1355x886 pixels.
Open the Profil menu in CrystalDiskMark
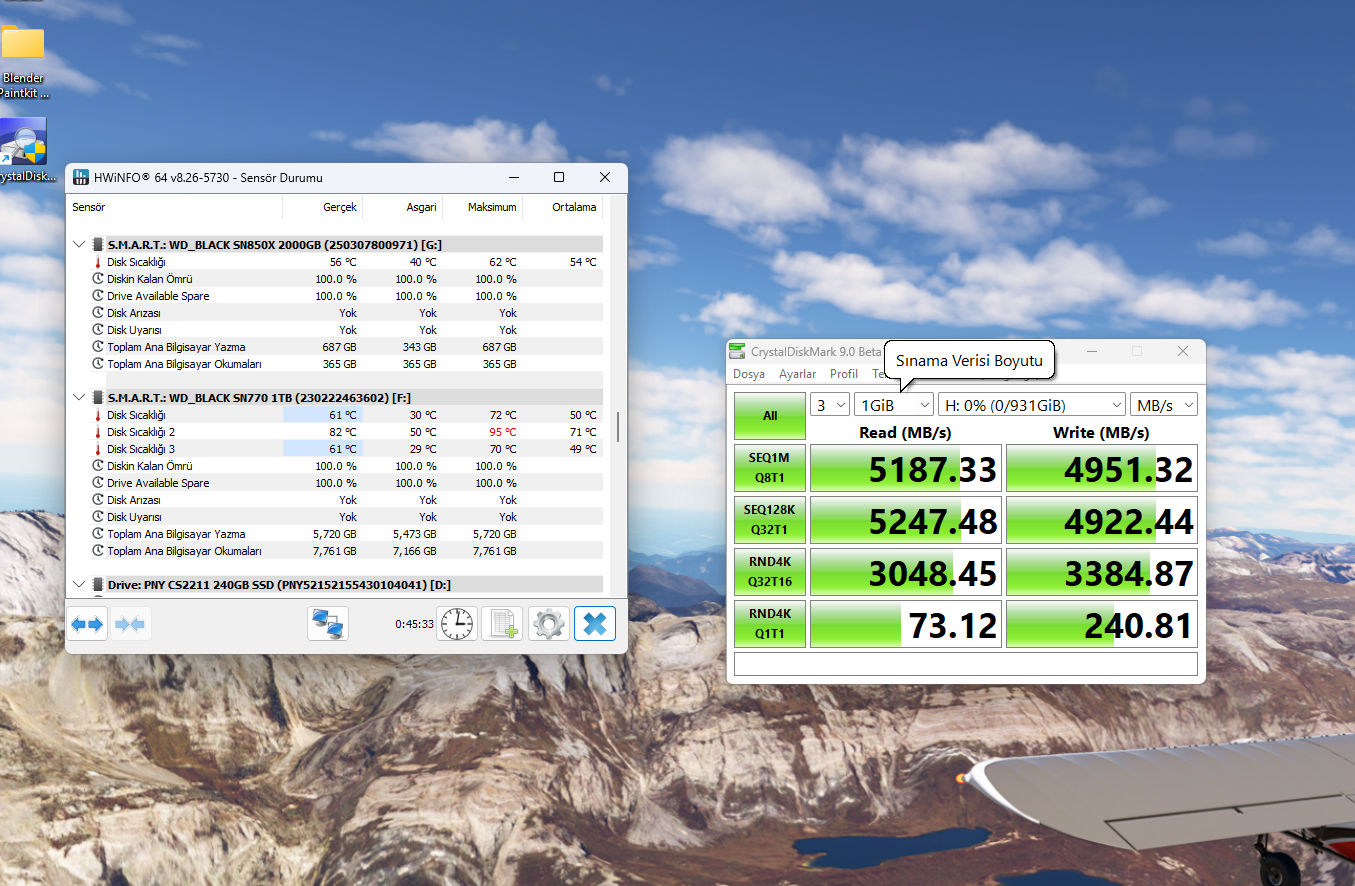tap(844, 374)
